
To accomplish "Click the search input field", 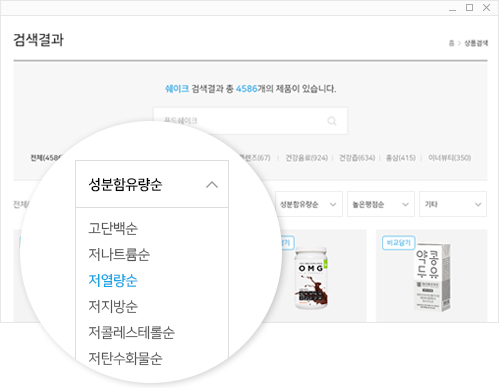I will pyautogui.click(x=250, y=121).
